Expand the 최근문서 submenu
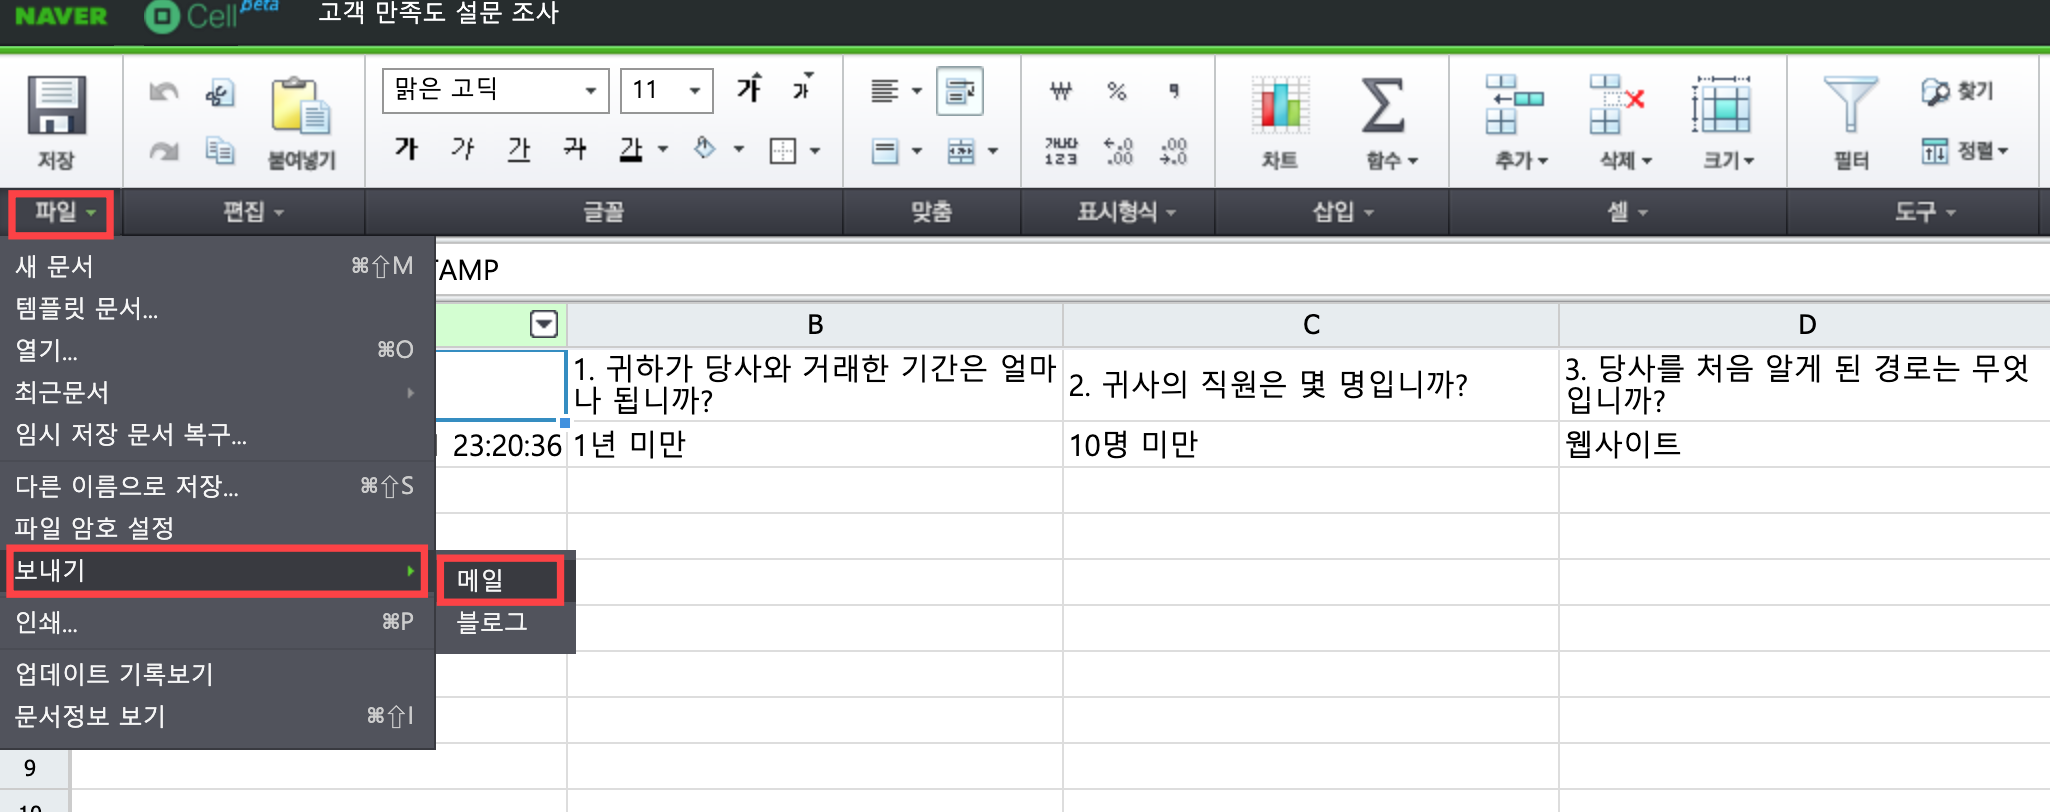The image size is (2050, 812). click(x=218, y=392)
